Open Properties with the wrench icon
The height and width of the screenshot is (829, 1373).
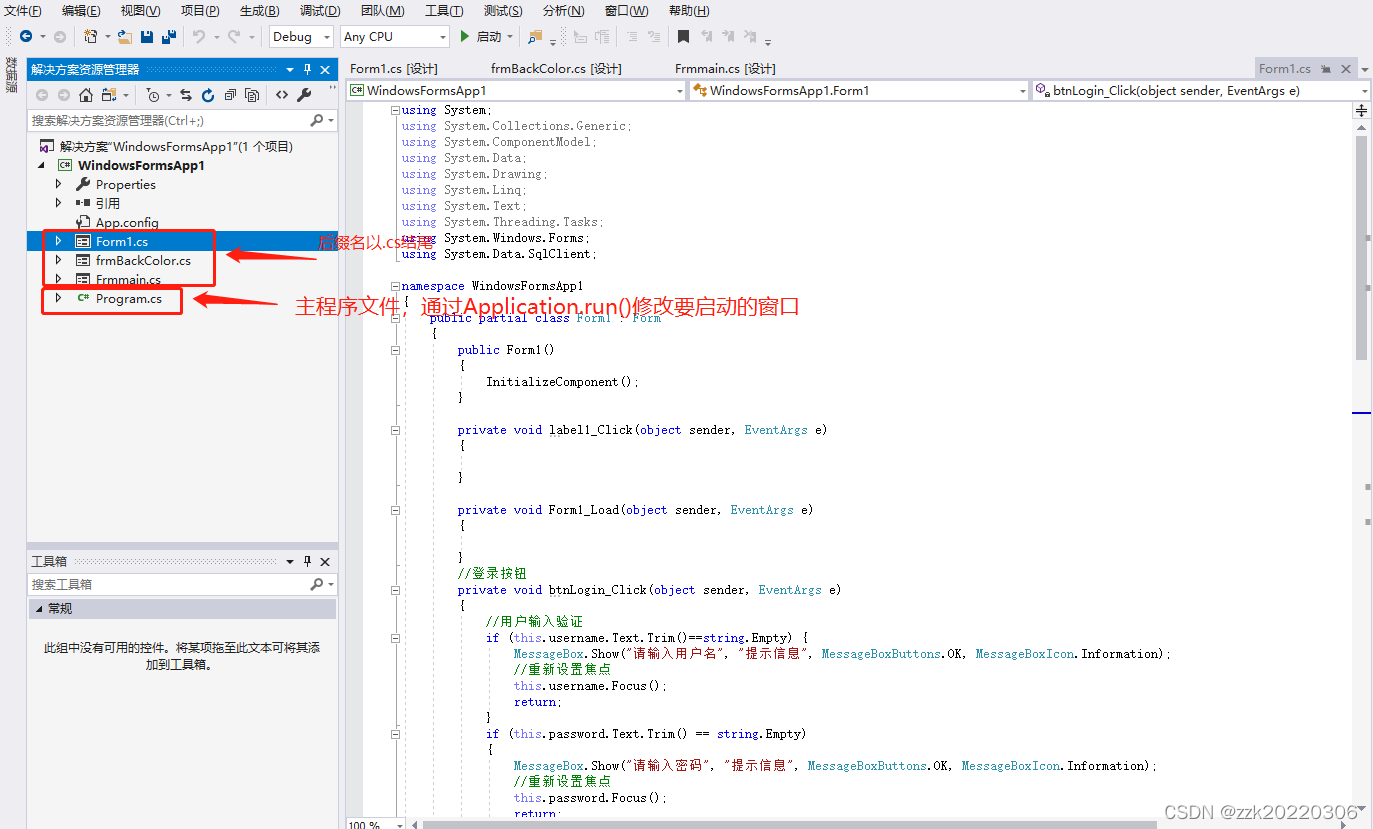[304, 95]
